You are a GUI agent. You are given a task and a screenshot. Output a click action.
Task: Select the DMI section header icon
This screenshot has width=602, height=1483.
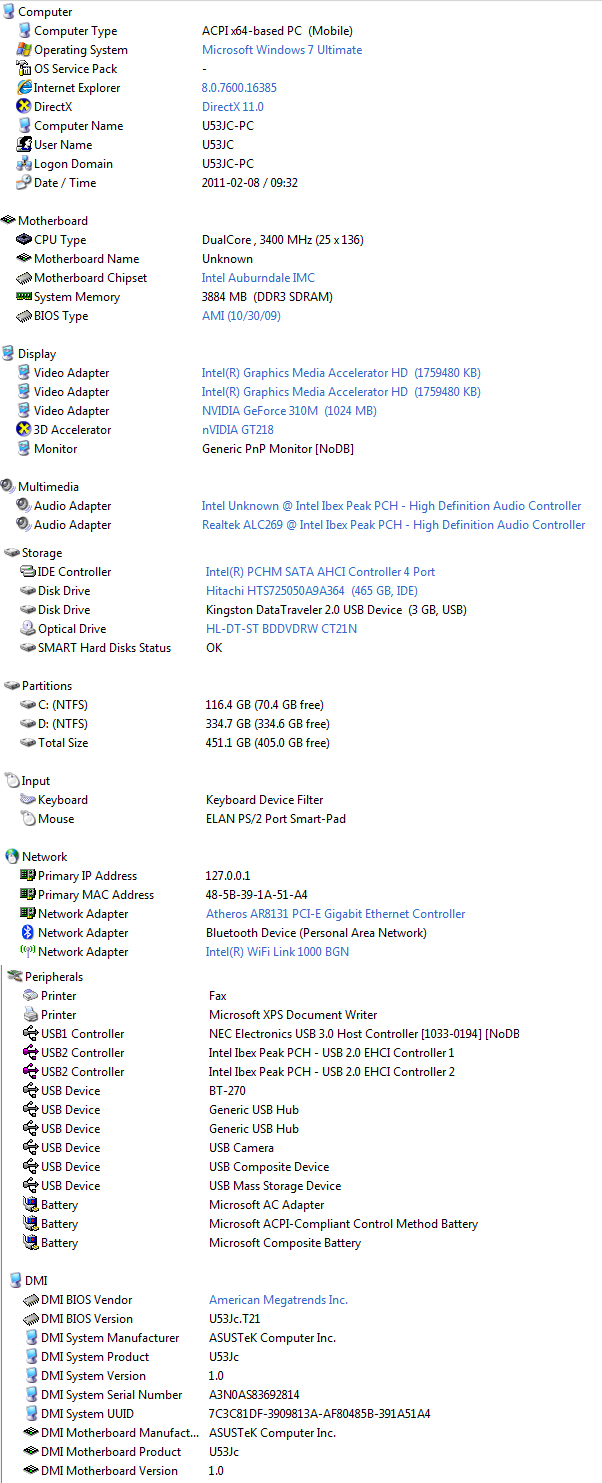(x=15, y=1281)
